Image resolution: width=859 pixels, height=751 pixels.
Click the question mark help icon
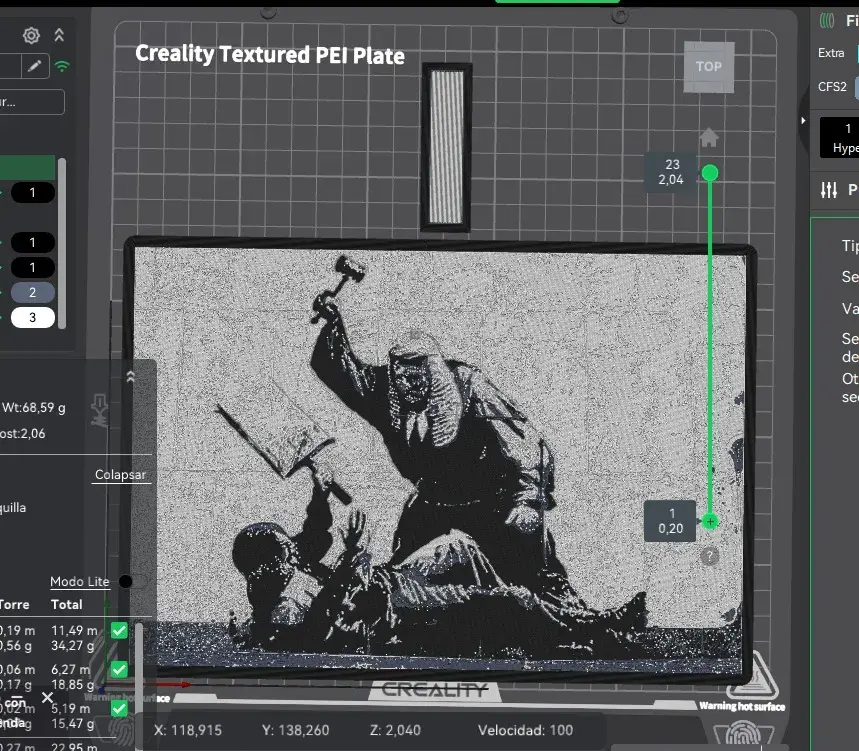coord(709,557)
